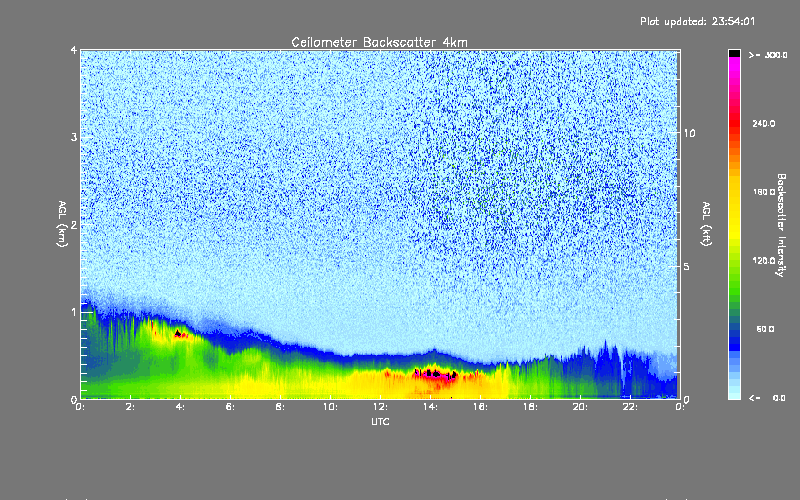This screenshot has width=800, height=500.
Task: Click the '12:' UTC tick label
Action: click(x=380, y=407)
